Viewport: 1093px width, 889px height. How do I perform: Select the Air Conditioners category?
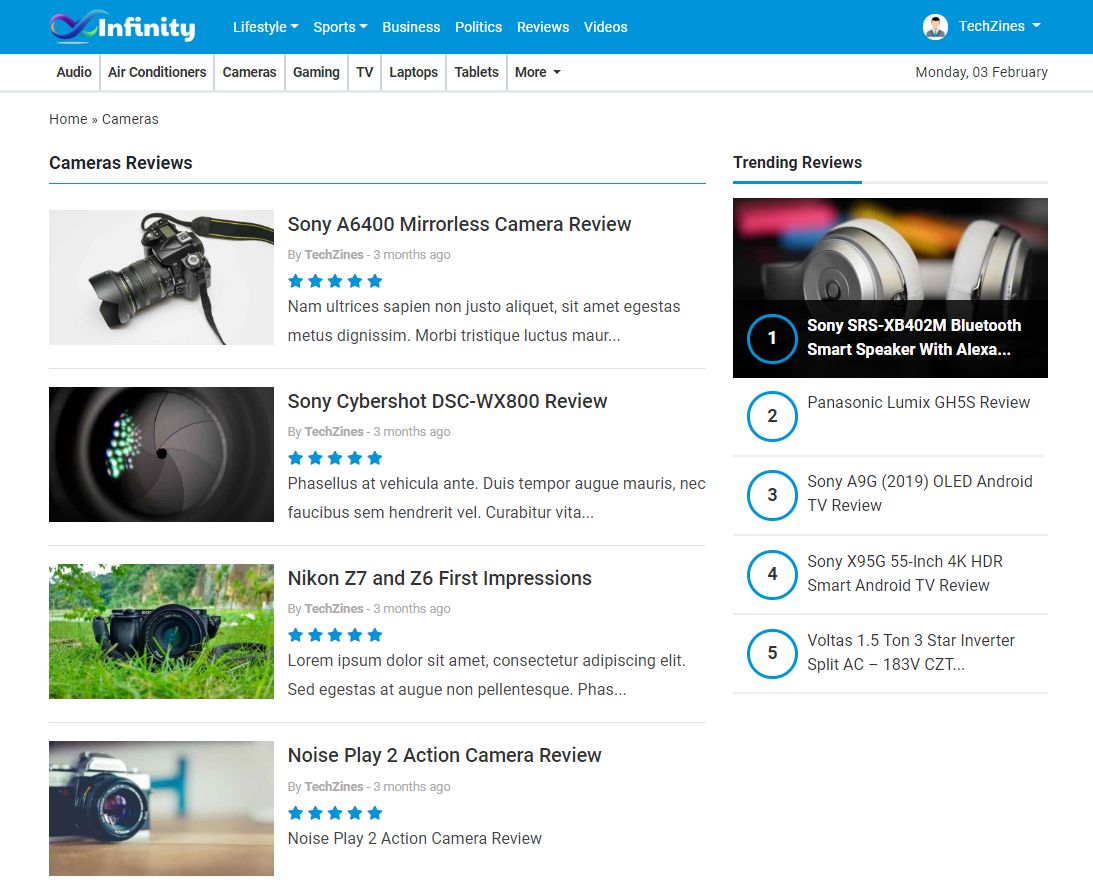[x=157, y=72]
